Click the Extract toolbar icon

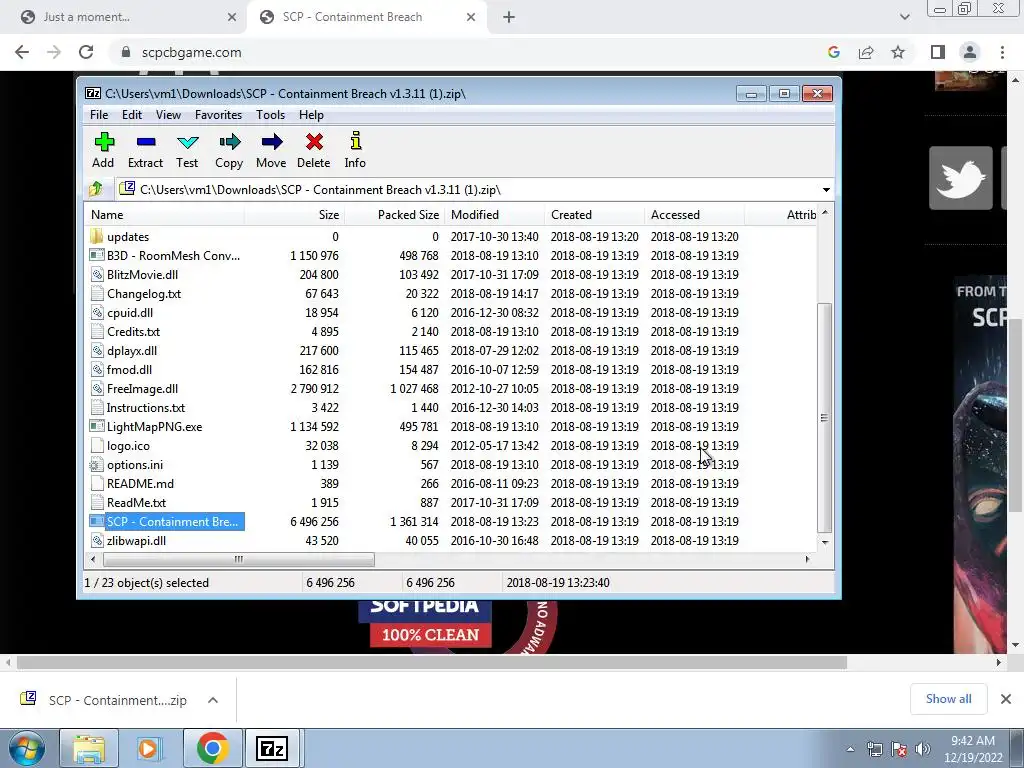(146, 142)
